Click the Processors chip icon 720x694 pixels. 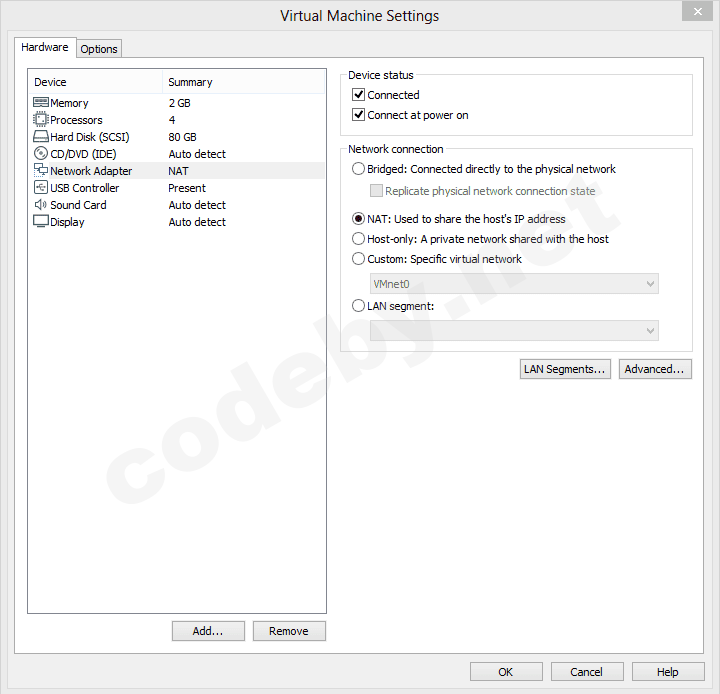(x=41, y=119)
